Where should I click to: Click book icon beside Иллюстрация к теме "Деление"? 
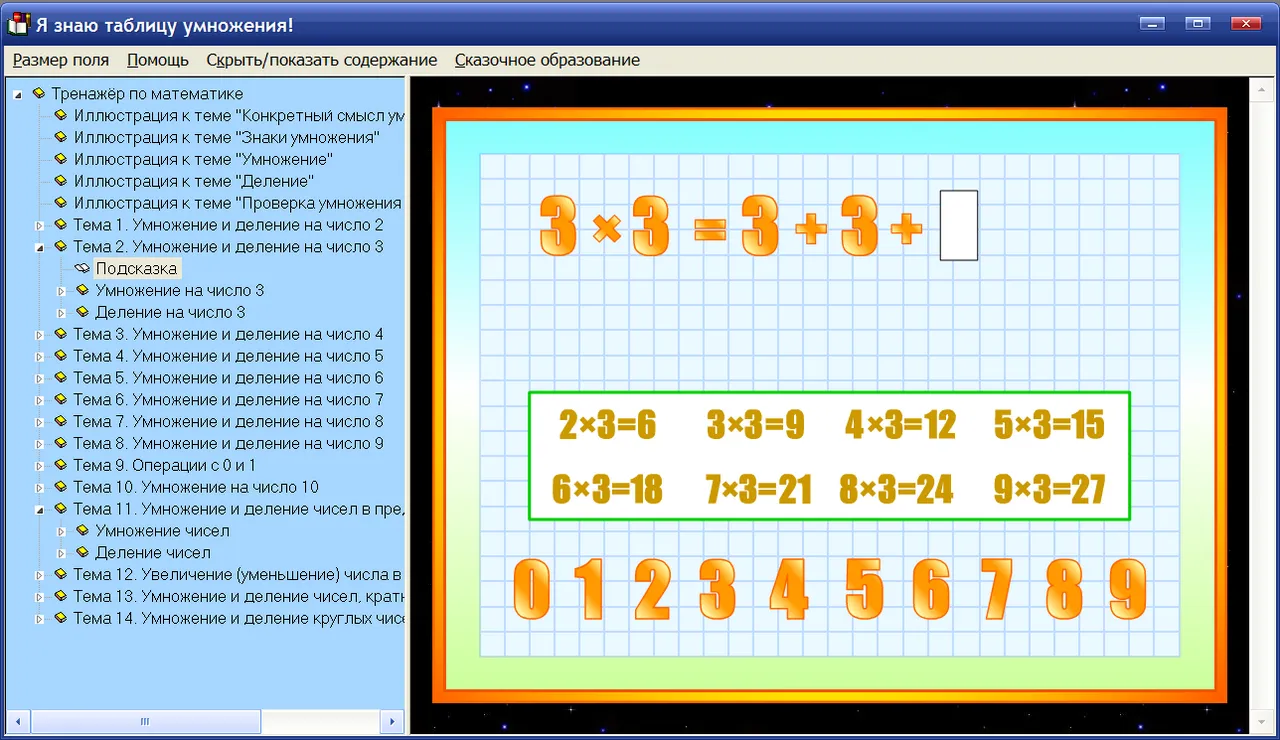pos(61,181)
